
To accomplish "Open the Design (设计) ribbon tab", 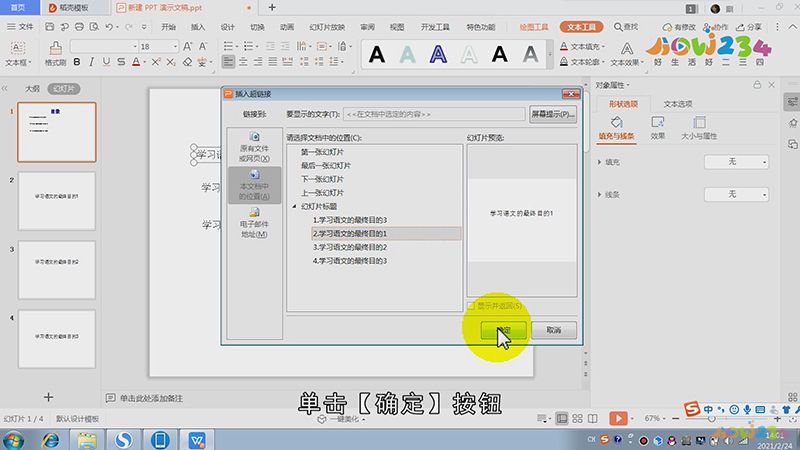I will point(228,27).
